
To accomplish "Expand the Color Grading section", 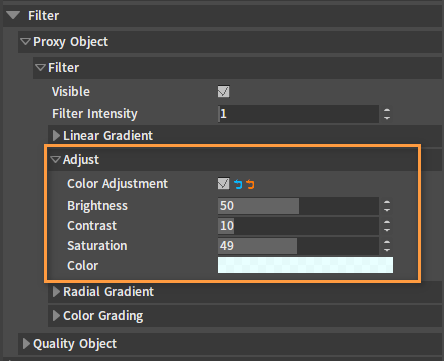I will coord(56,315).
